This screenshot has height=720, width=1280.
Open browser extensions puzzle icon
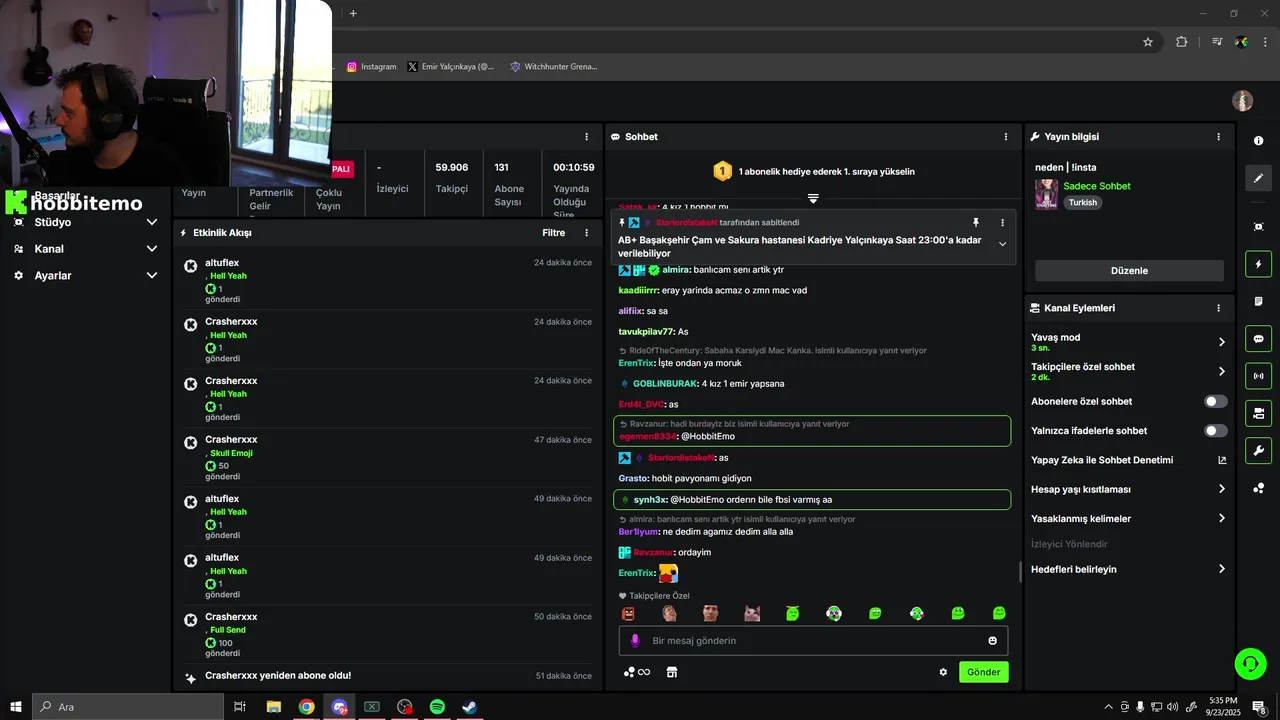pos(1182,42)
